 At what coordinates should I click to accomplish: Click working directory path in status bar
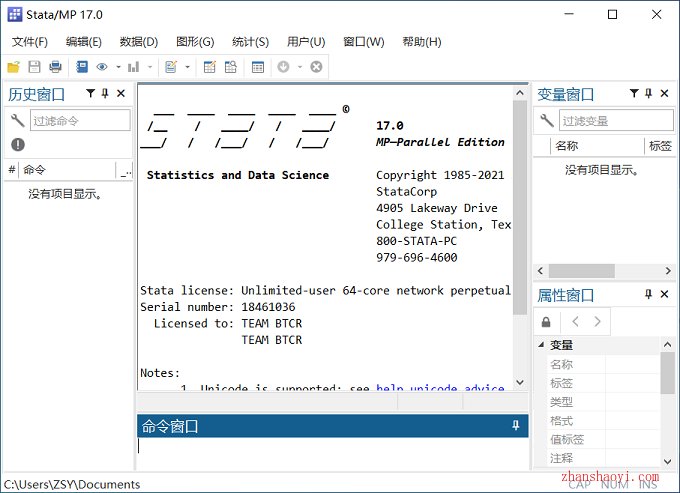point(72,484)
